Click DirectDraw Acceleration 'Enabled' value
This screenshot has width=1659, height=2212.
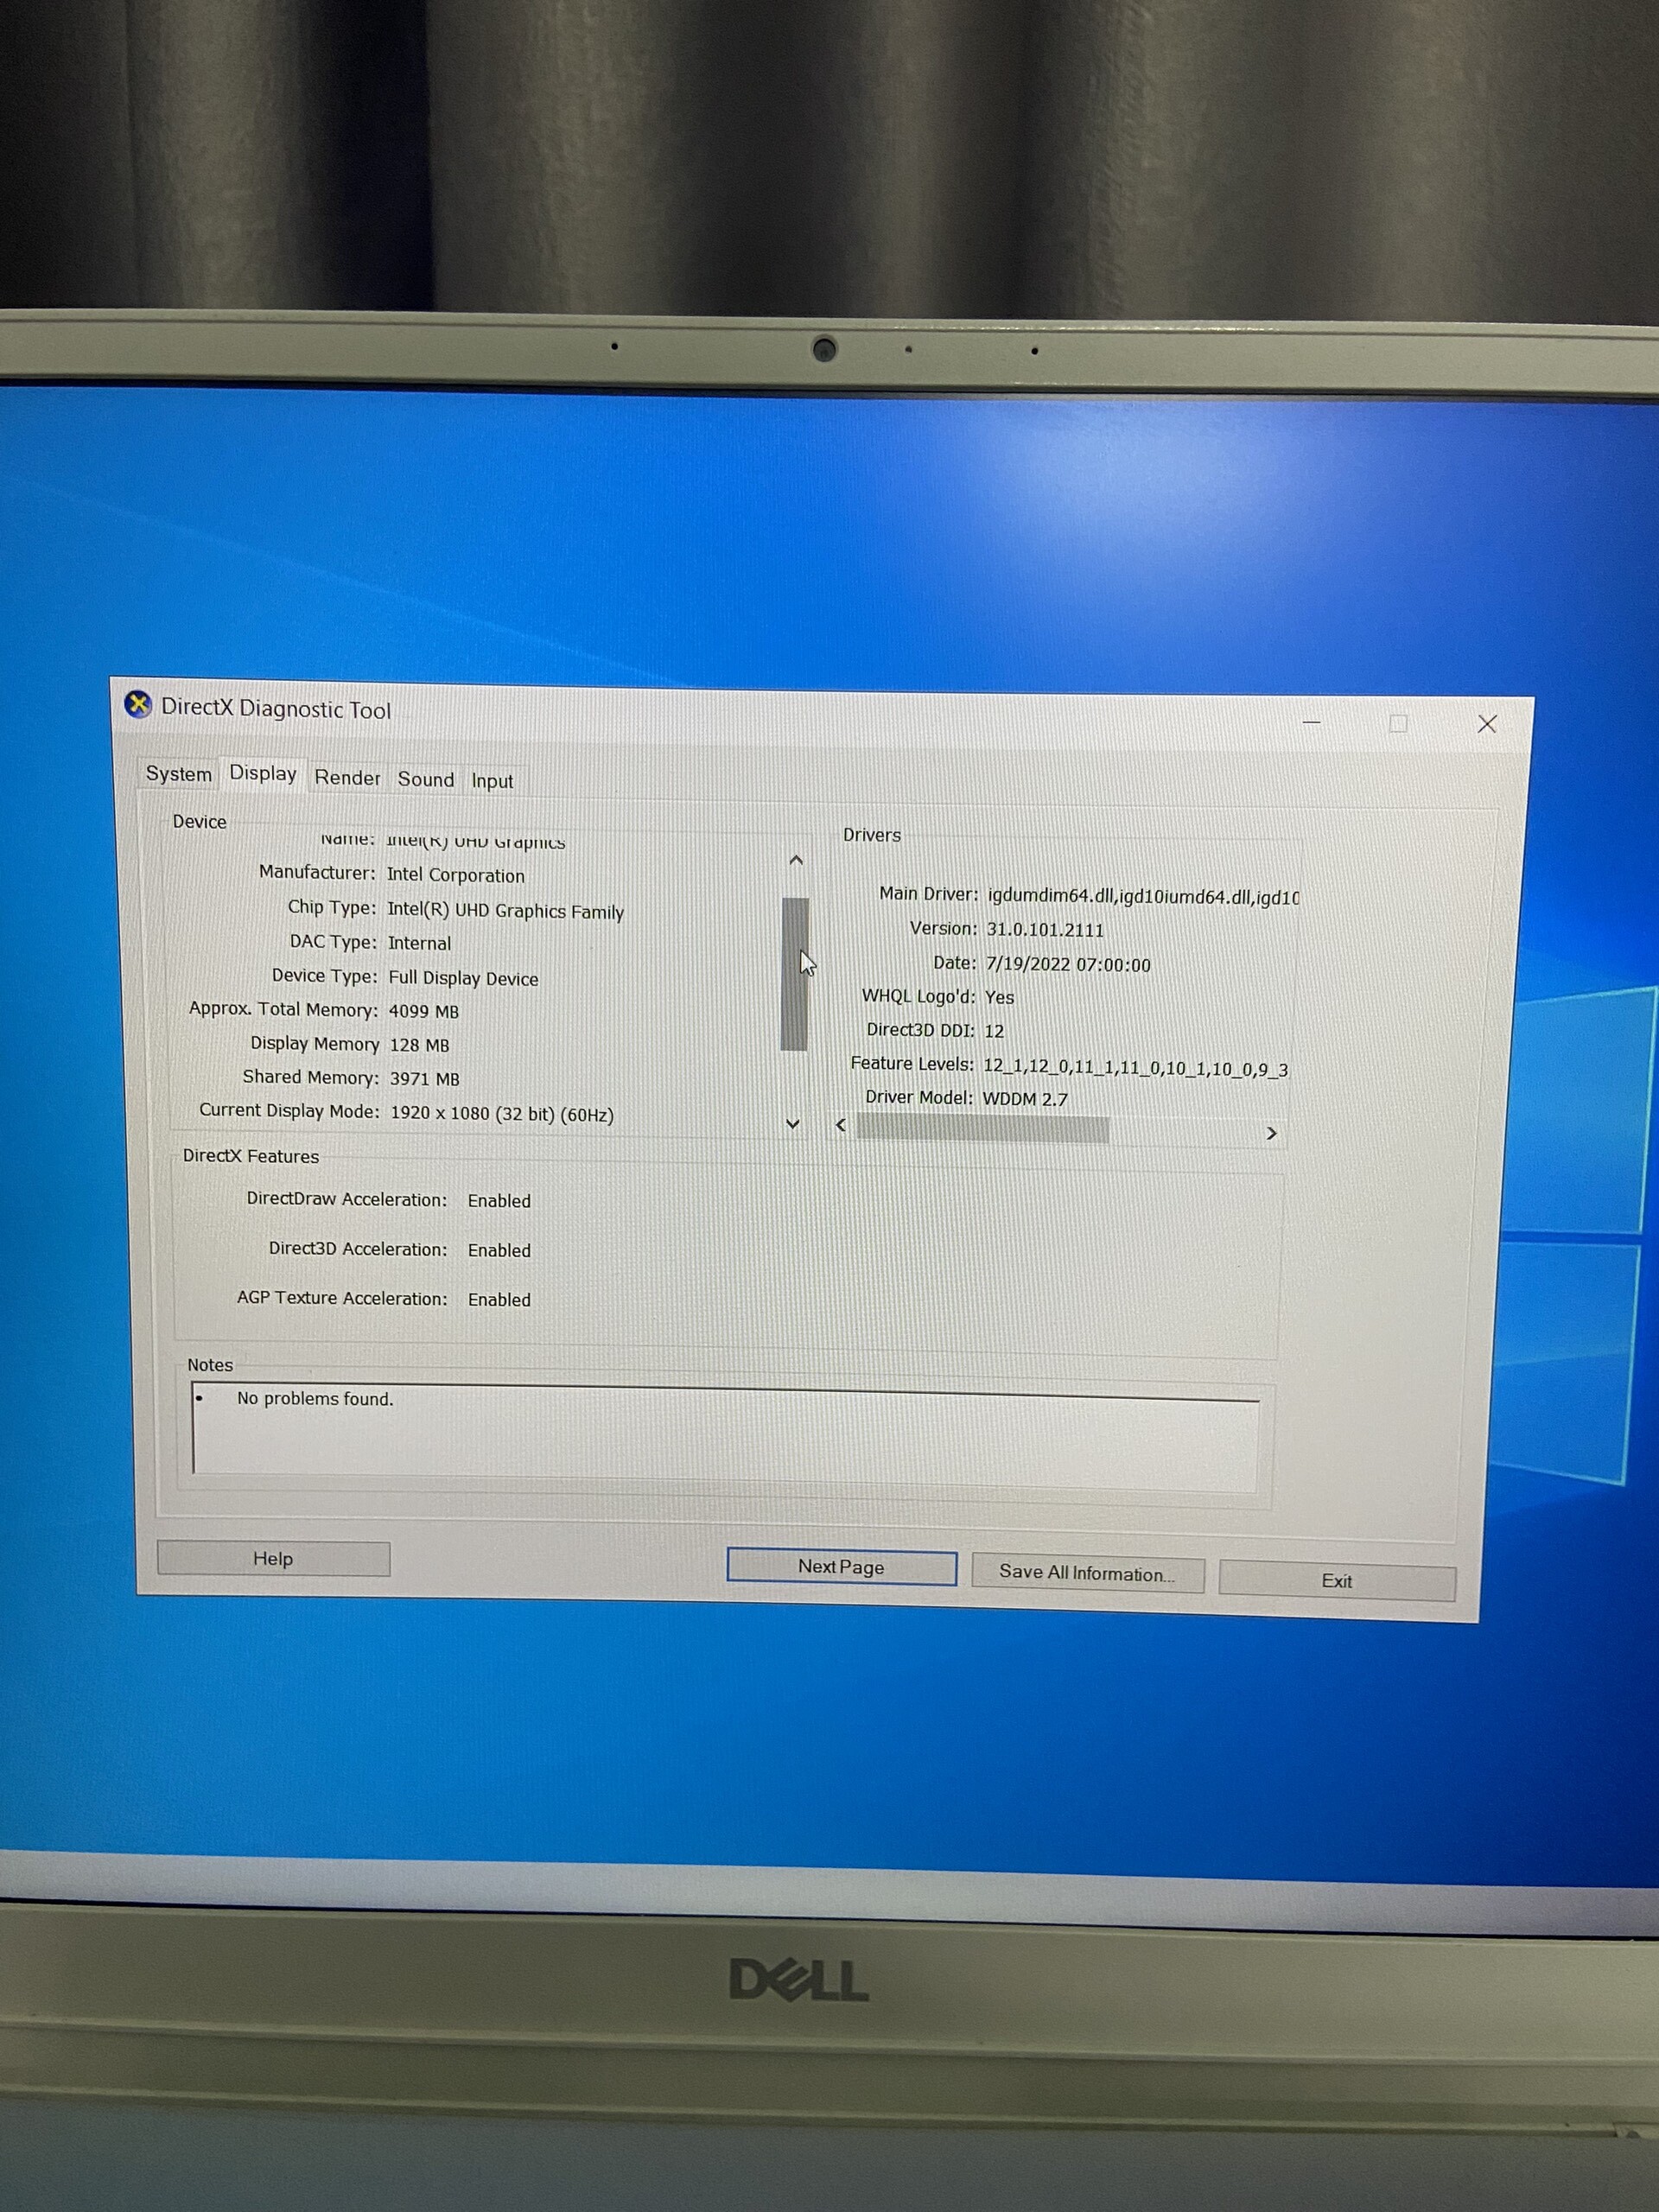[x=499, y=1201]
